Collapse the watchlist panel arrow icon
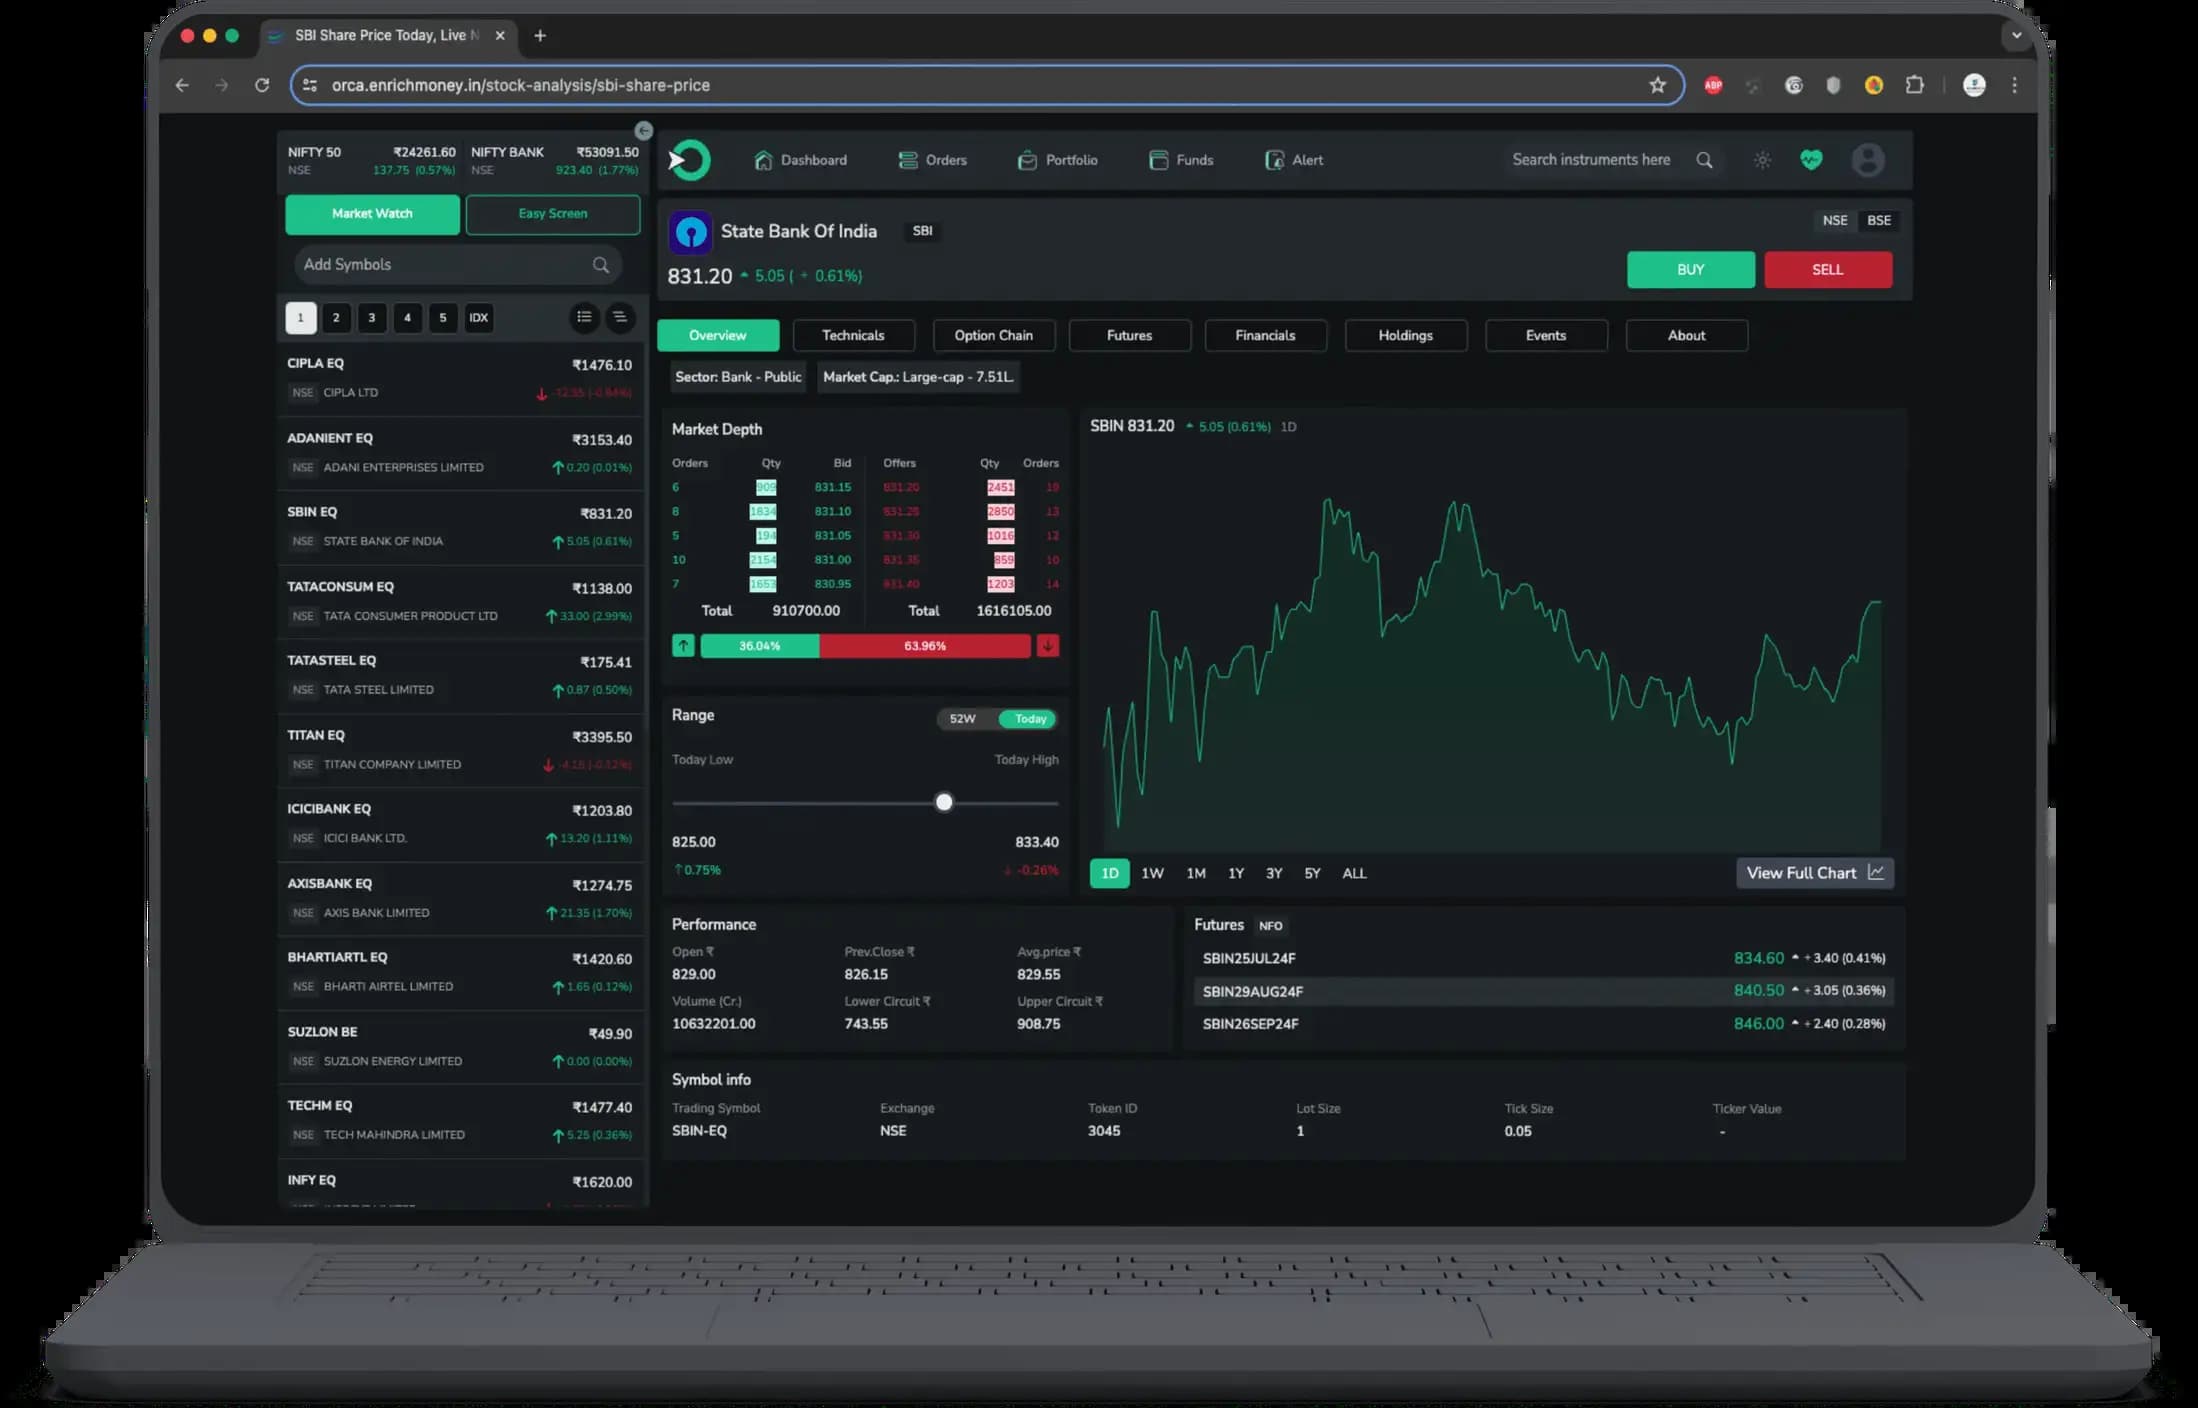2198x1408 pixels. pos(643,131)
